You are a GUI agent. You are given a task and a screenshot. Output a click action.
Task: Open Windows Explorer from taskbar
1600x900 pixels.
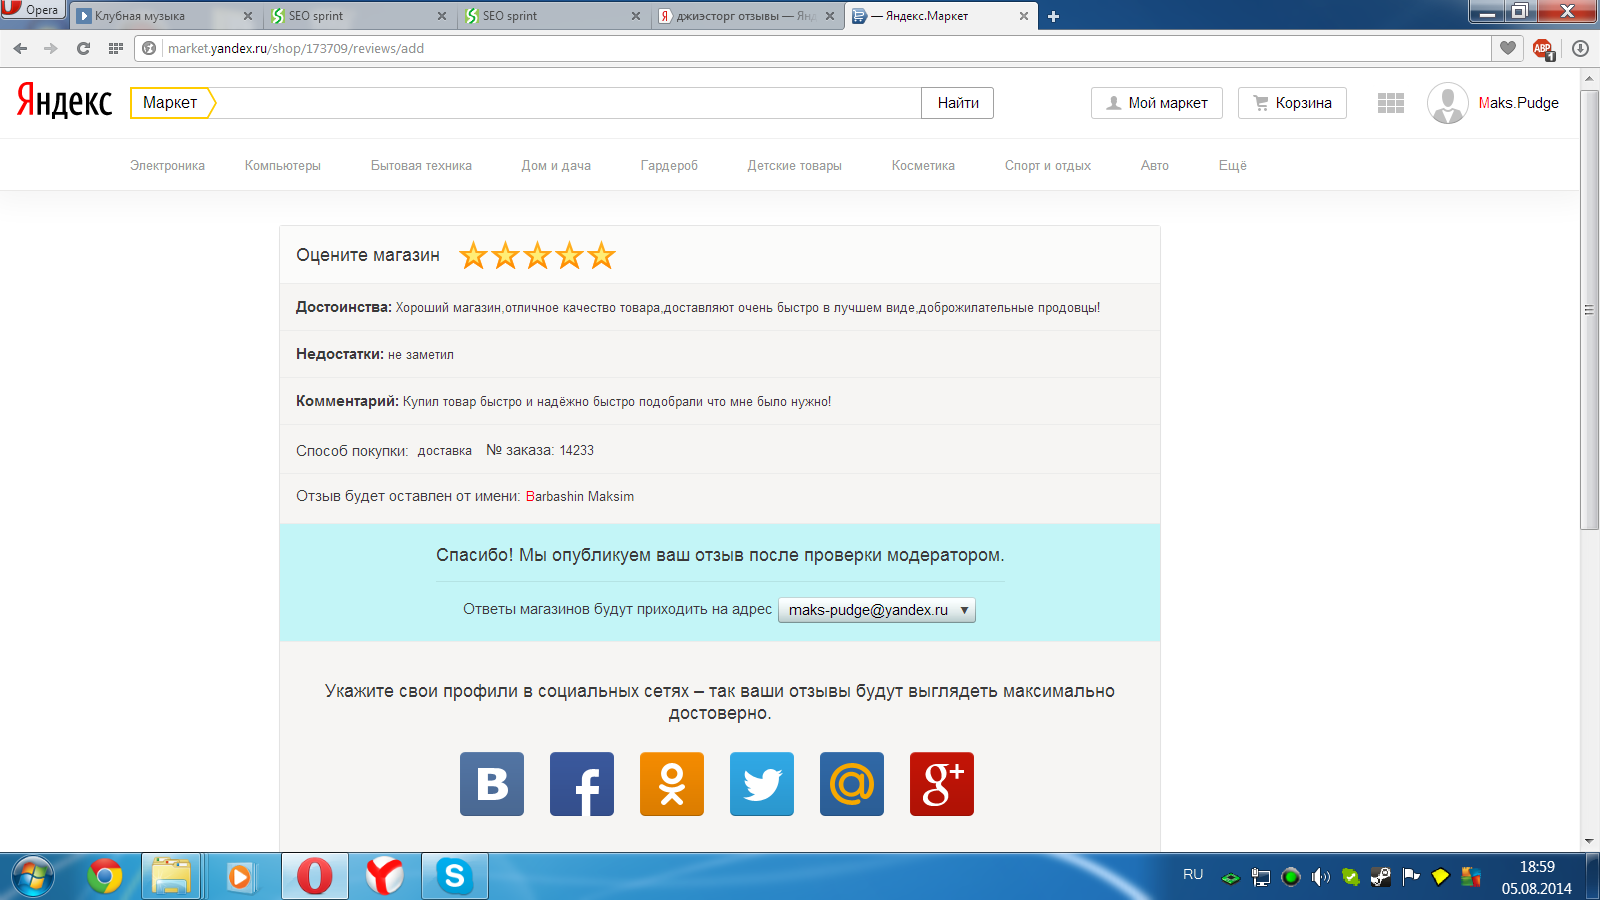pos(172,877)
